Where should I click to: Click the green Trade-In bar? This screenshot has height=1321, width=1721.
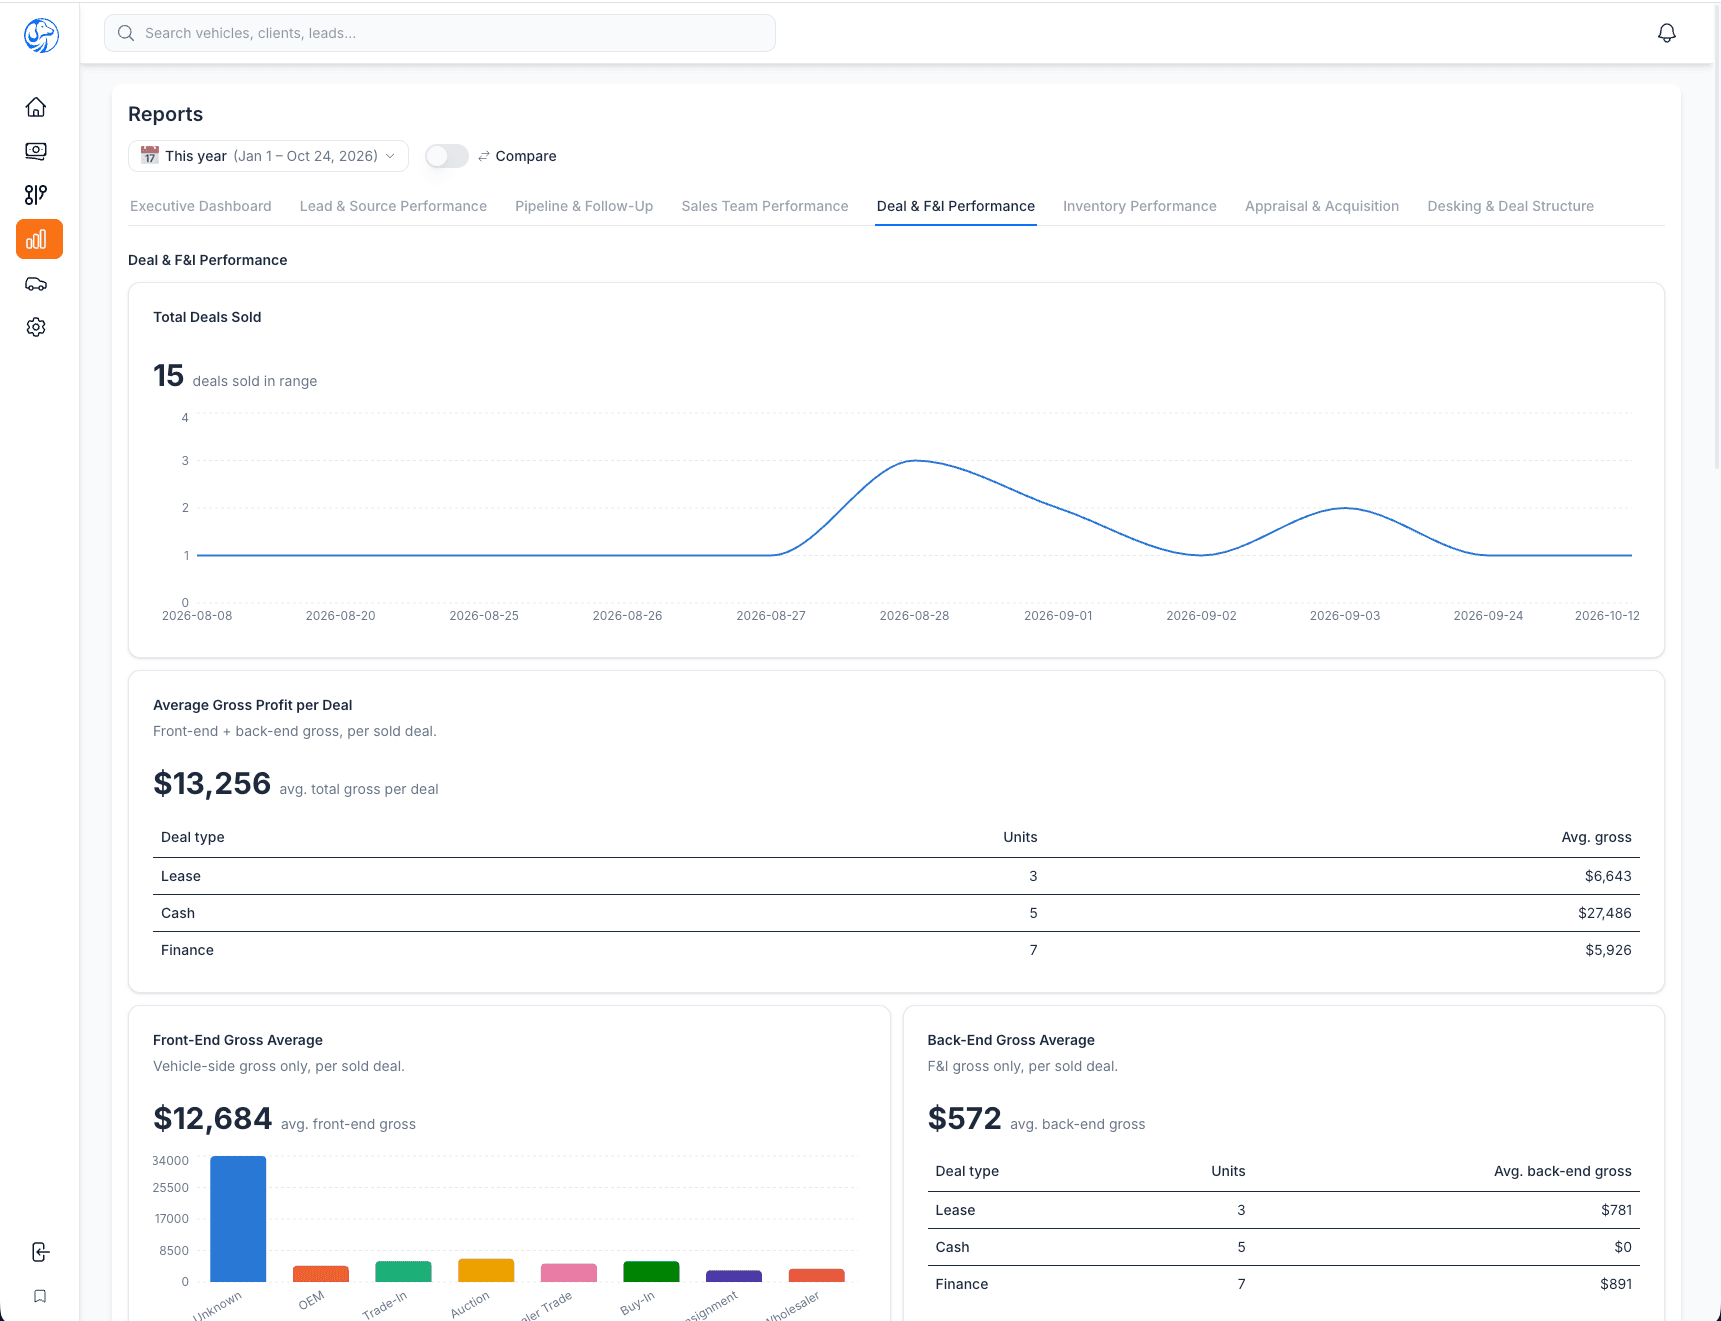pos(403,1271)
